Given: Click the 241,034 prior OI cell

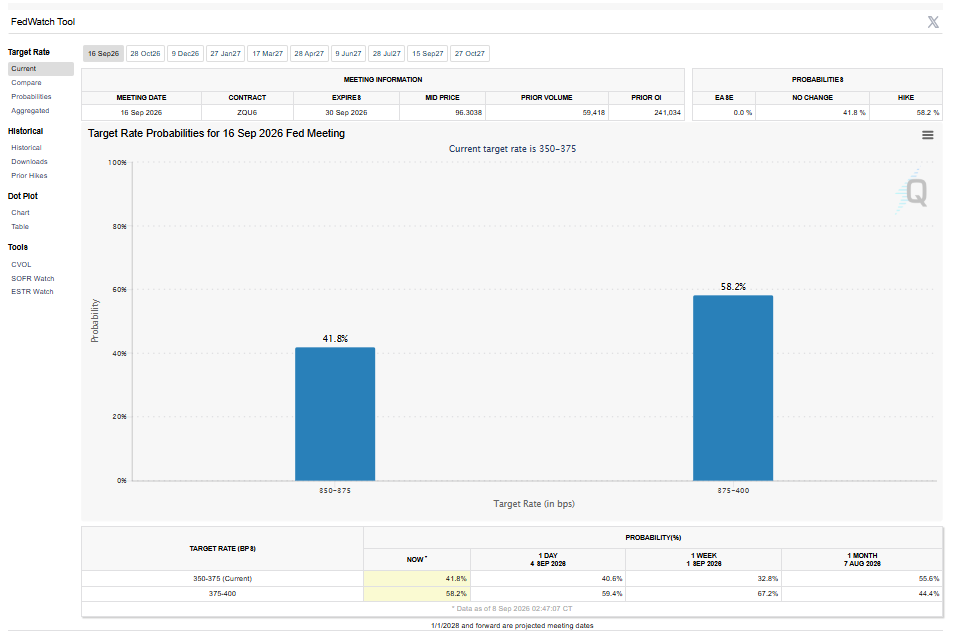Looking at the screenshot, I should click(x=646, y=113).
